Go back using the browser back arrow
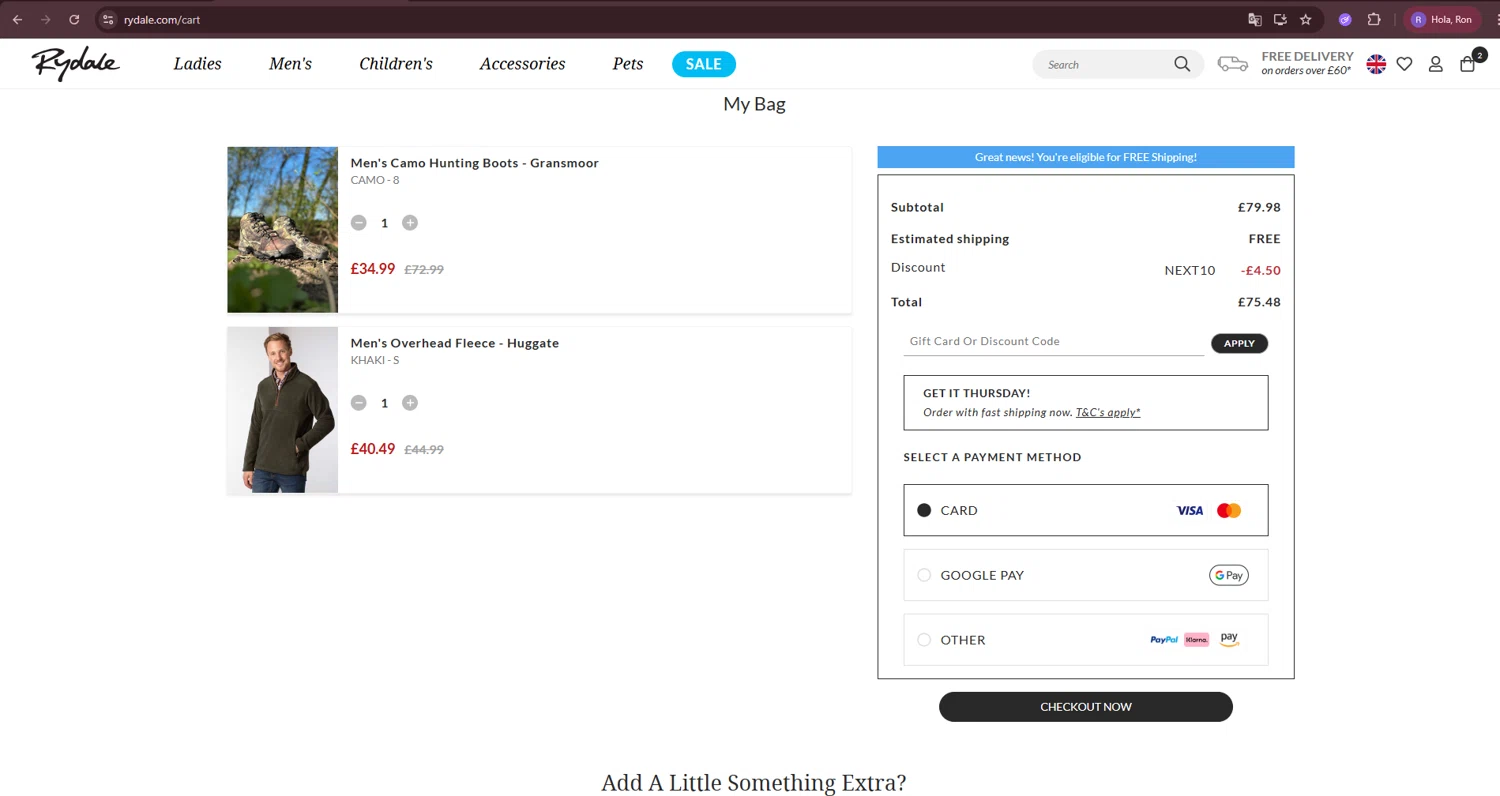The image size is (1500, 796). 17,19
